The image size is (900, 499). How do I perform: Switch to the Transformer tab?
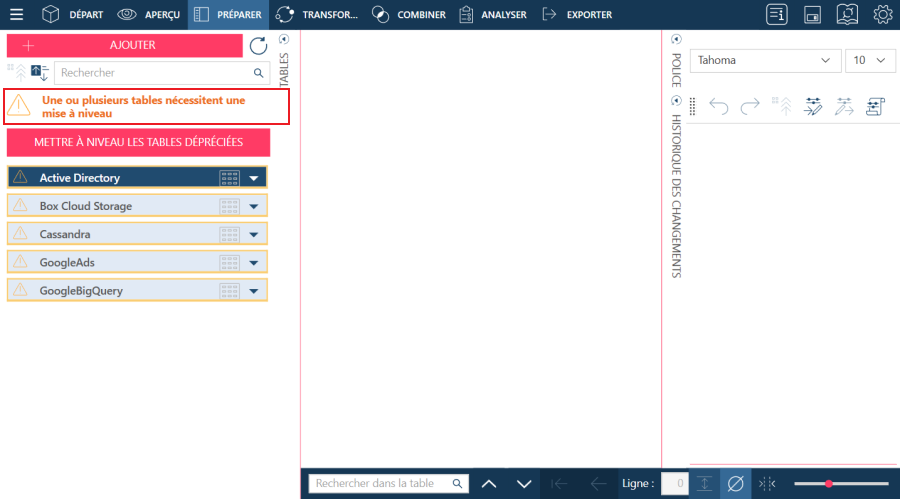(316, 14)
